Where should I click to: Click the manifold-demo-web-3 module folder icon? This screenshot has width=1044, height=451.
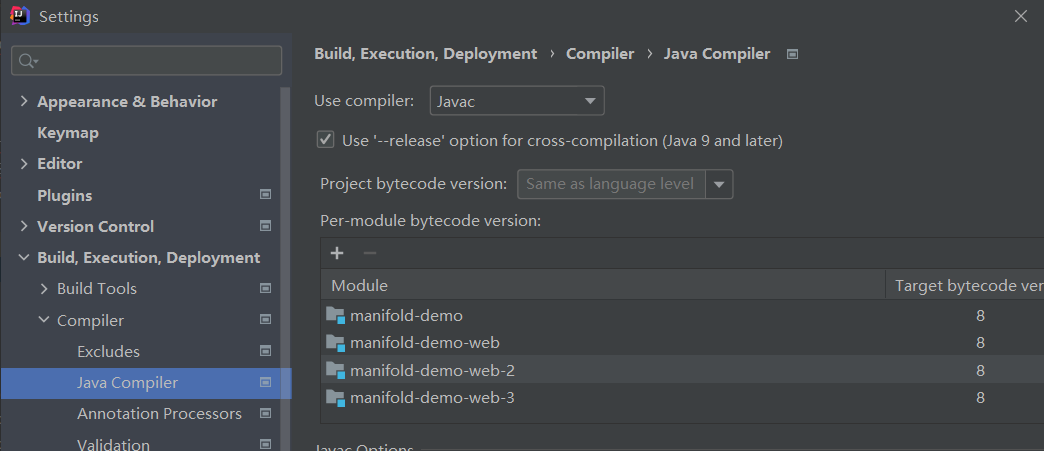[336, 398]
